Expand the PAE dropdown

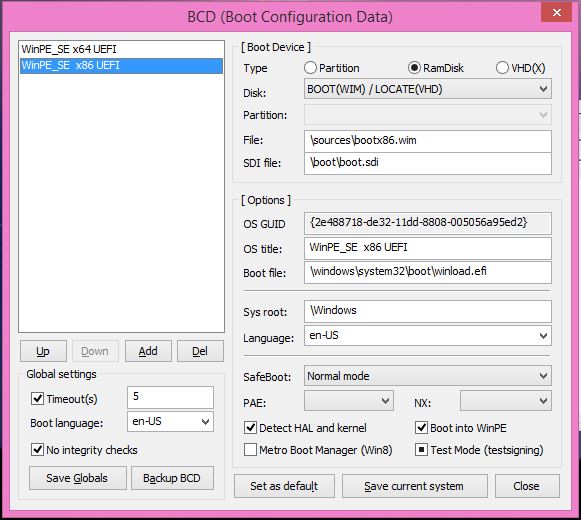349,401
